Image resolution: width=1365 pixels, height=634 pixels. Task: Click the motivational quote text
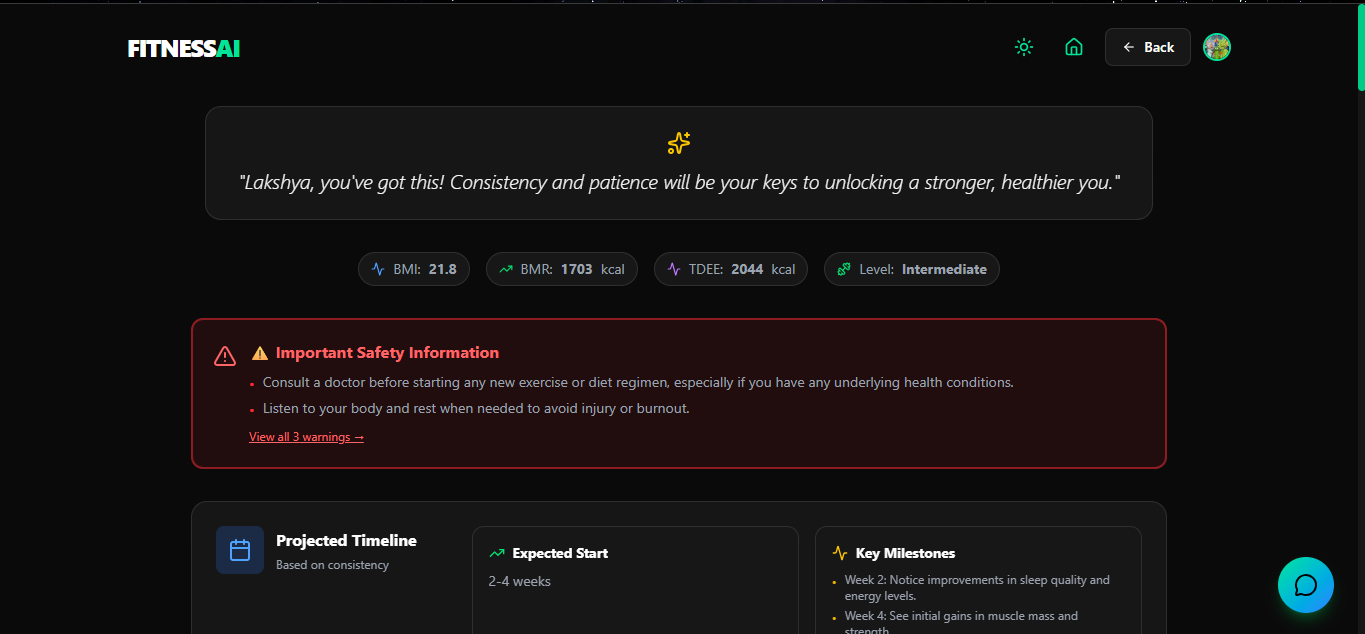tap(679, 183)
